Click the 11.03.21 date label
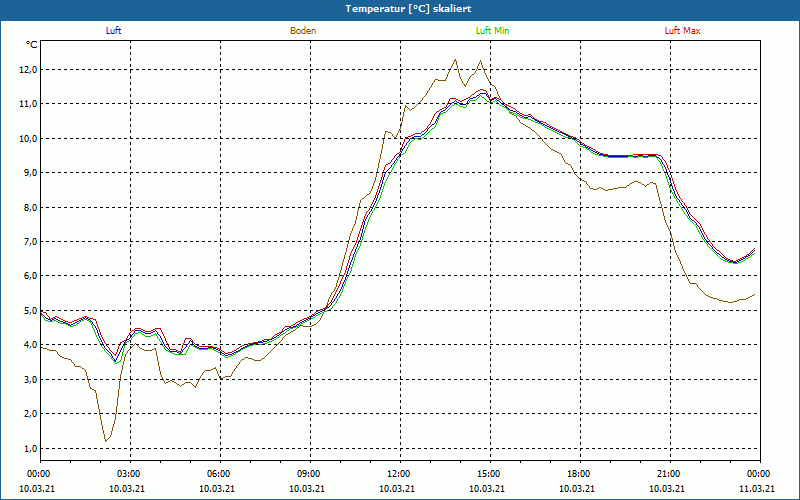This screenshot has height=500, width=800. tap(757, 488)
